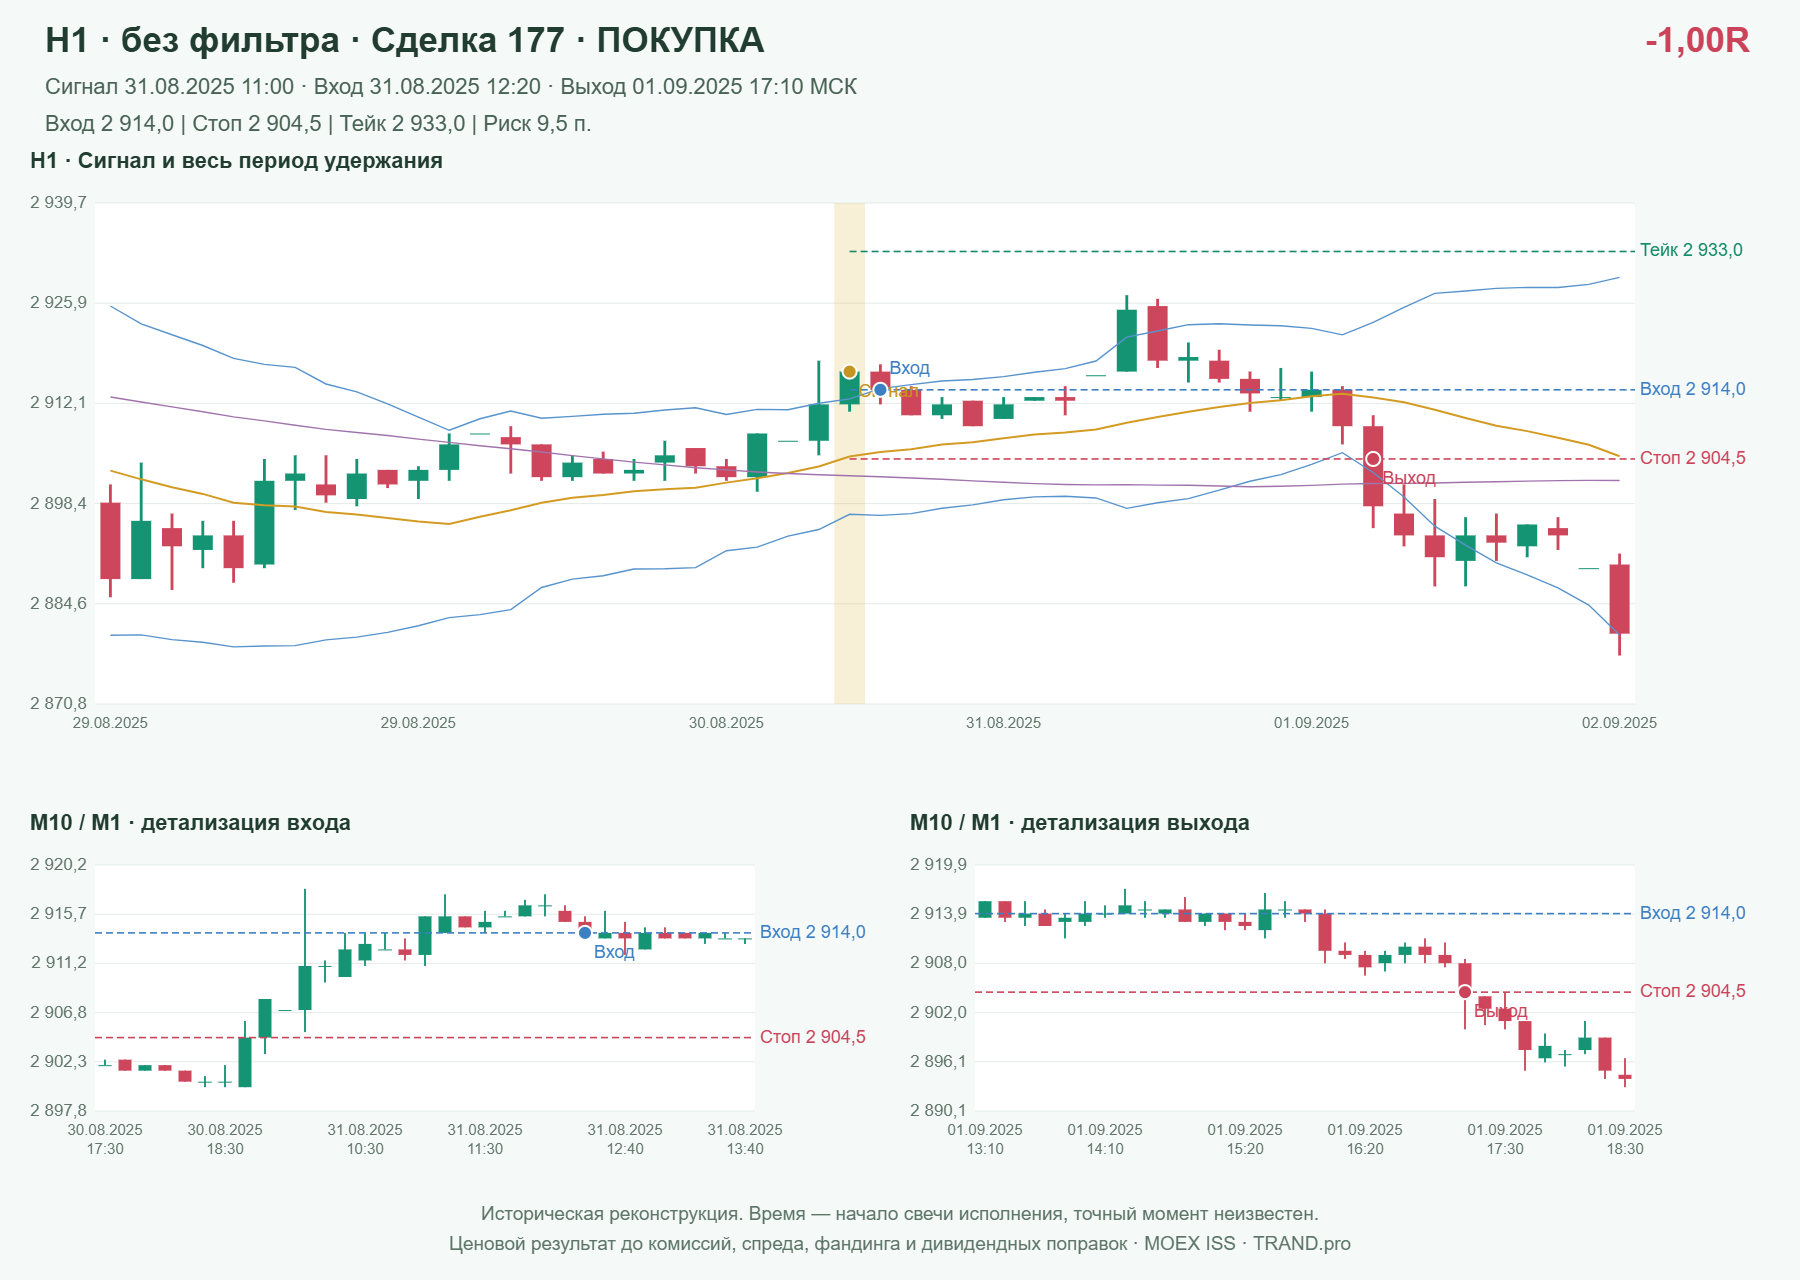Click the orange signal marker on the main chart

coord(849,372)
